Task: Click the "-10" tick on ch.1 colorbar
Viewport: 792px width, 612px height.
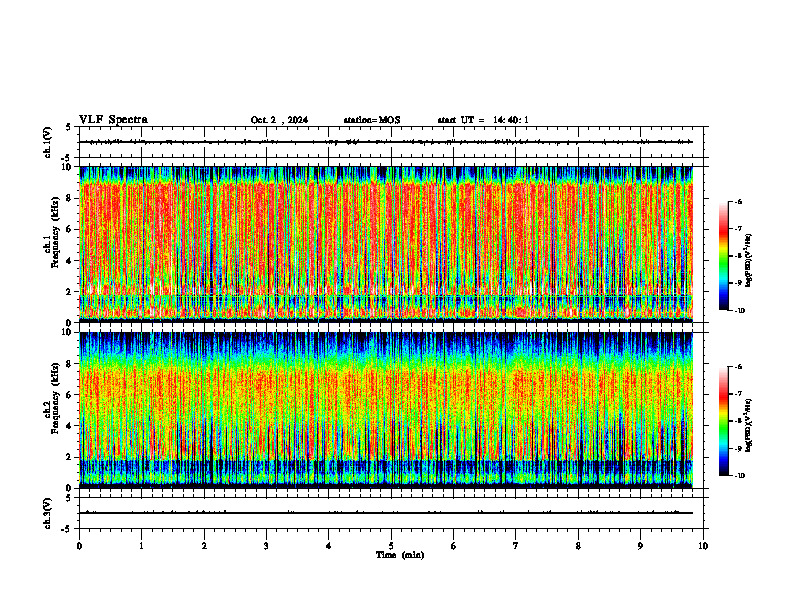Action: (x=740, y=311)
